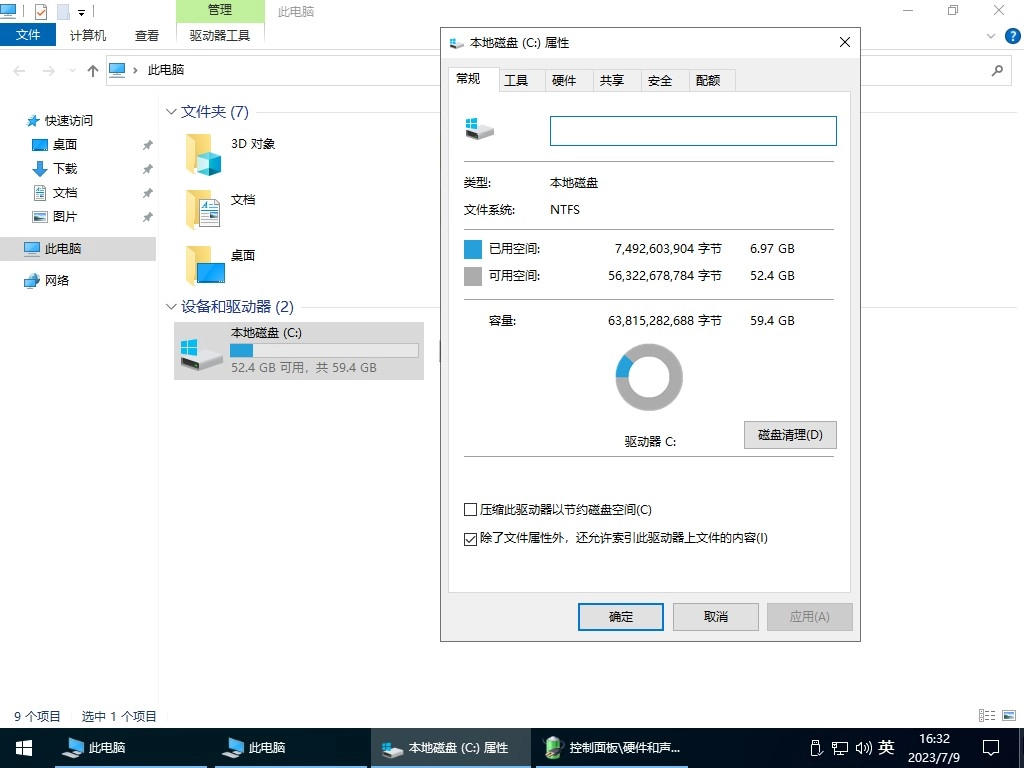This screenshot has height=768, width=1024.
Task: Switch to the 硬件 tab
Action: (566, 79)
